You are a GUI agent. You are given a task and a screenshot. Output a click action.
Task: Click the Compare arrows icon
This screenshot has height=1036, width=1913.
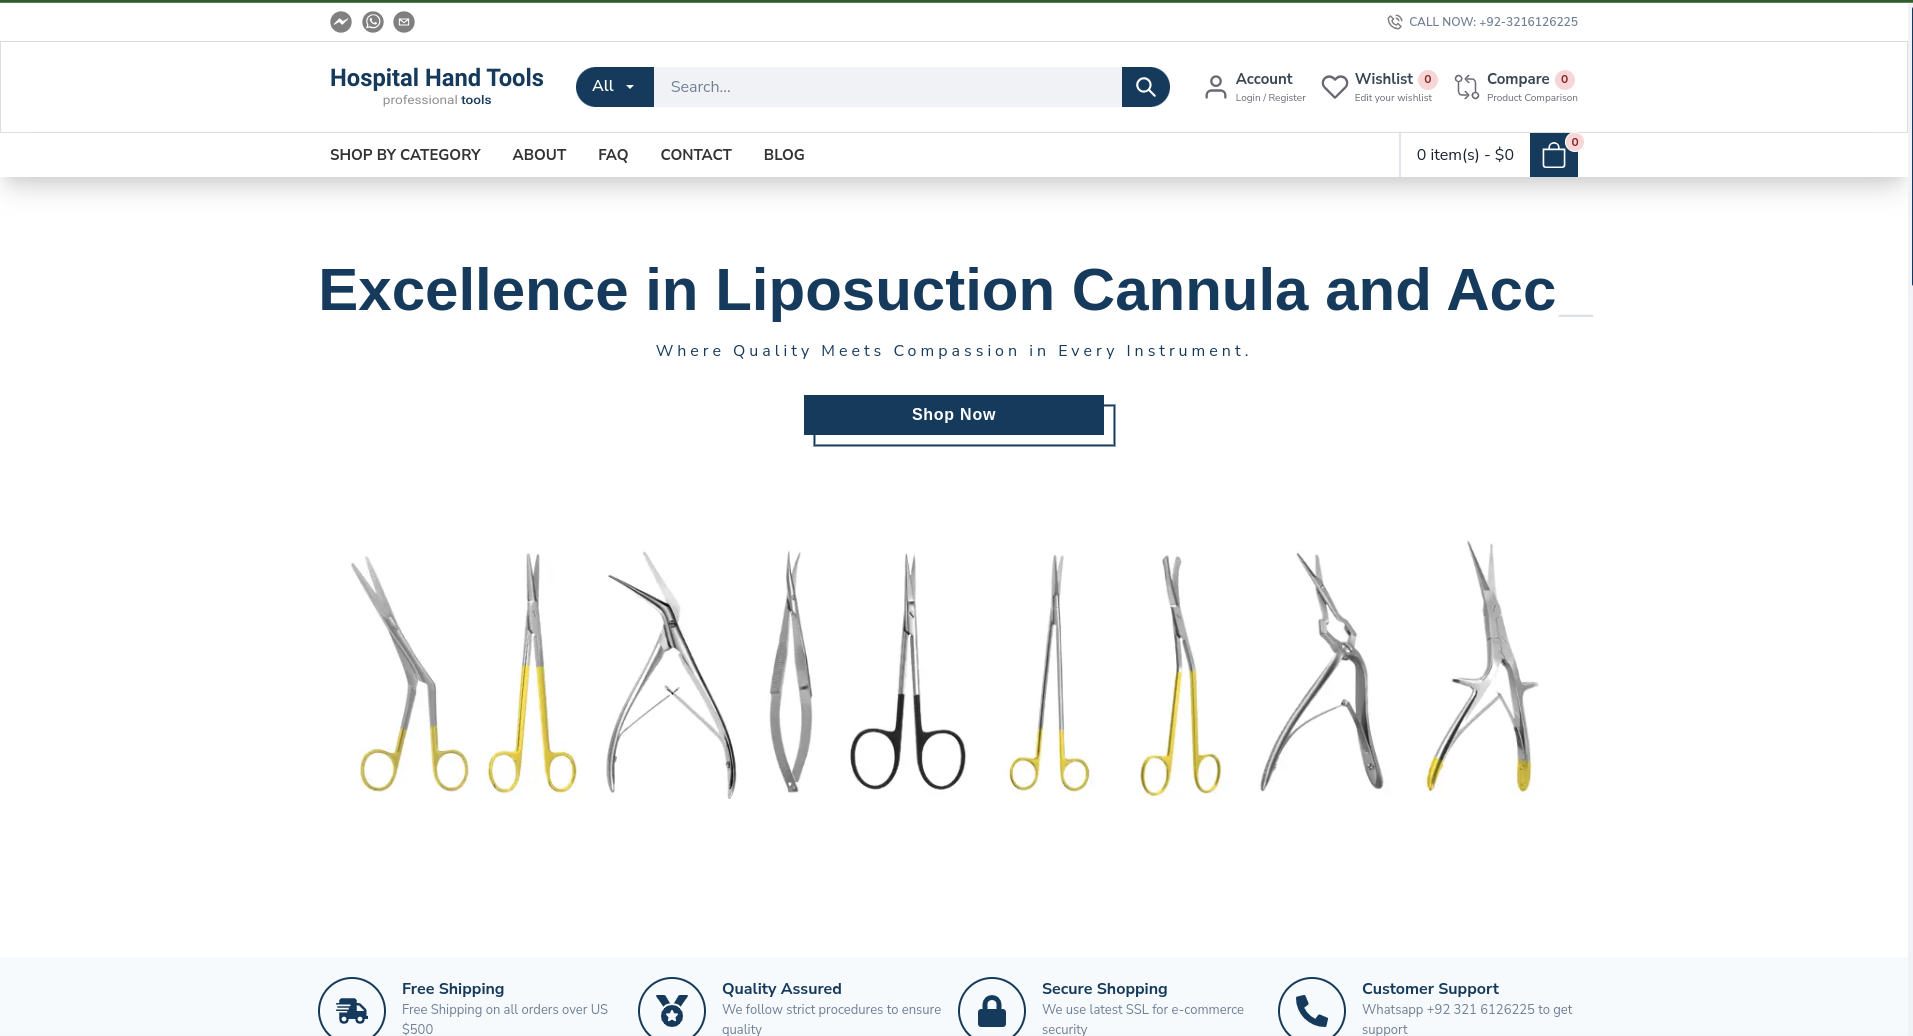(1467, 88)
